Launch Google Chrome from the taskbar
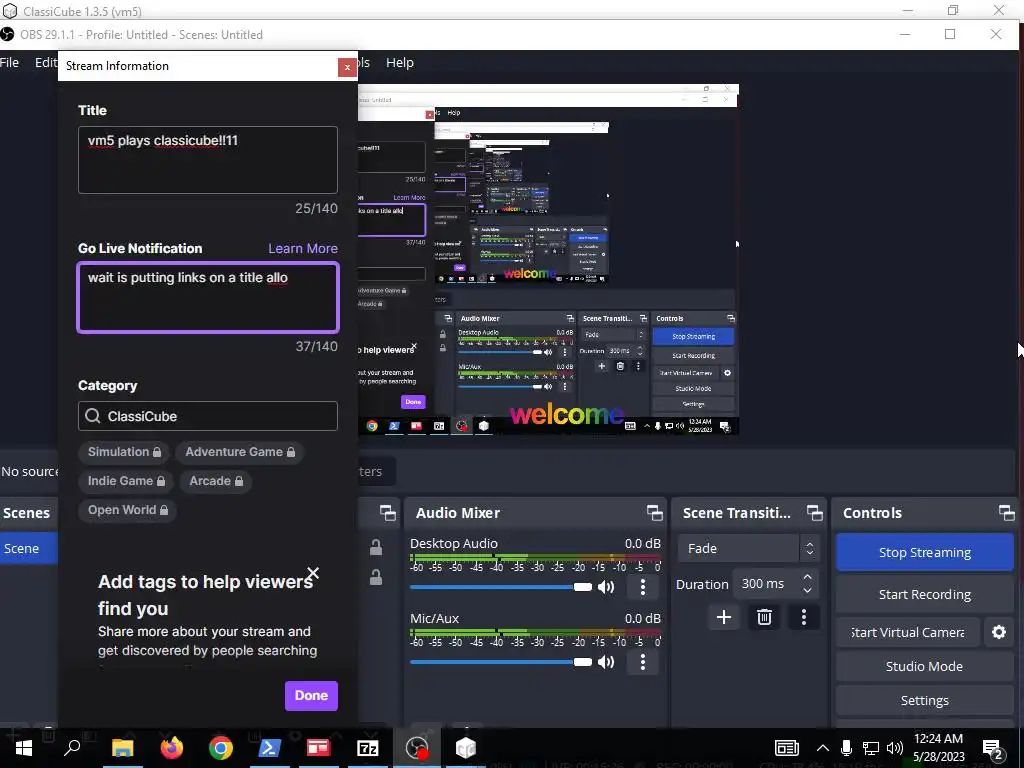Image resolution: width=1024 pixels, height=768 pixels. coord(221,748)
